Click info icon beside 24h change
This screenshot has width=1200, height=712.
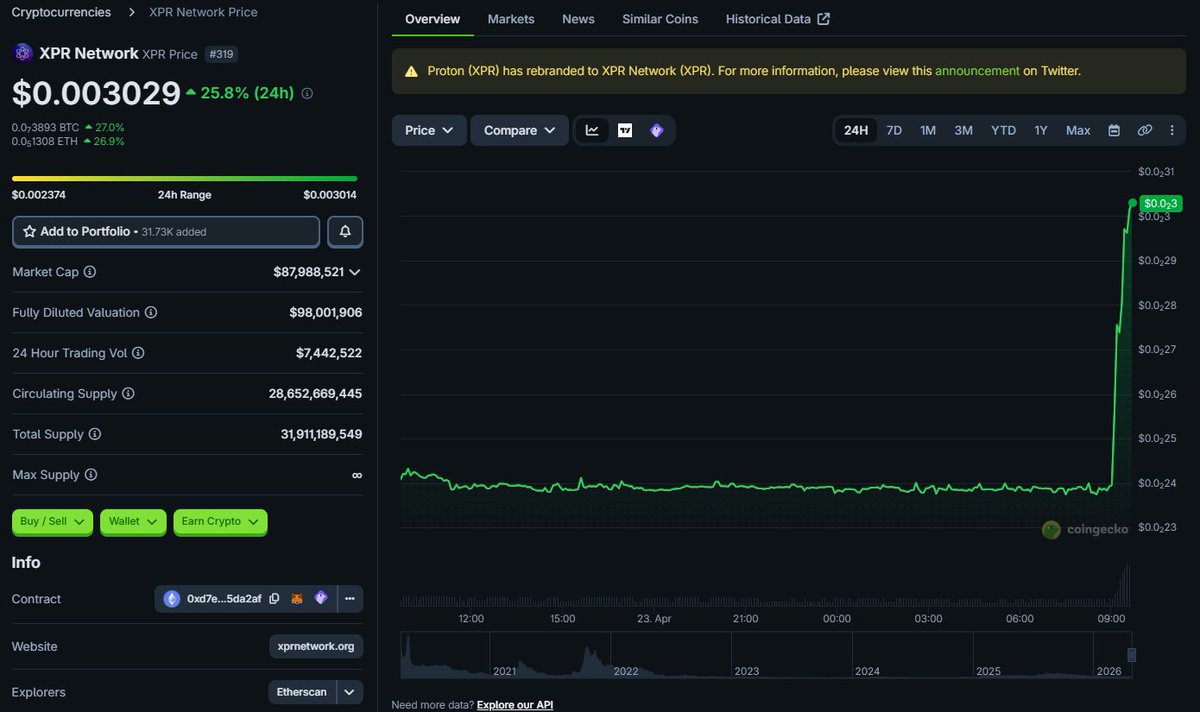(307, 93)
